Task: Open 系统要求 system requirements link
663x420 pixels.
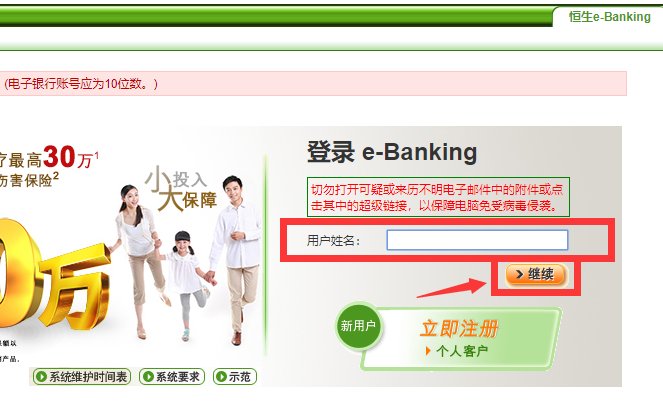Action: pyautogui.click(x=172, y=376)
